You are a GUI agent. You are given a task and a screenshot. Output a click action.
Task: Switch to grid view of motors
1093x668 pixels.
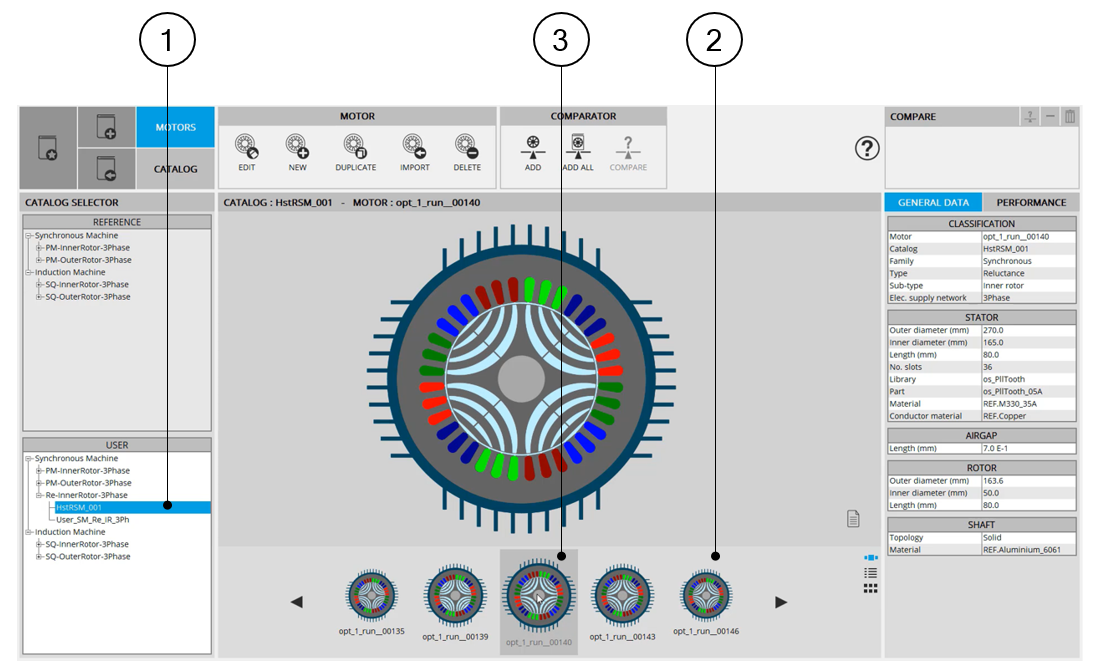point(870,588)
